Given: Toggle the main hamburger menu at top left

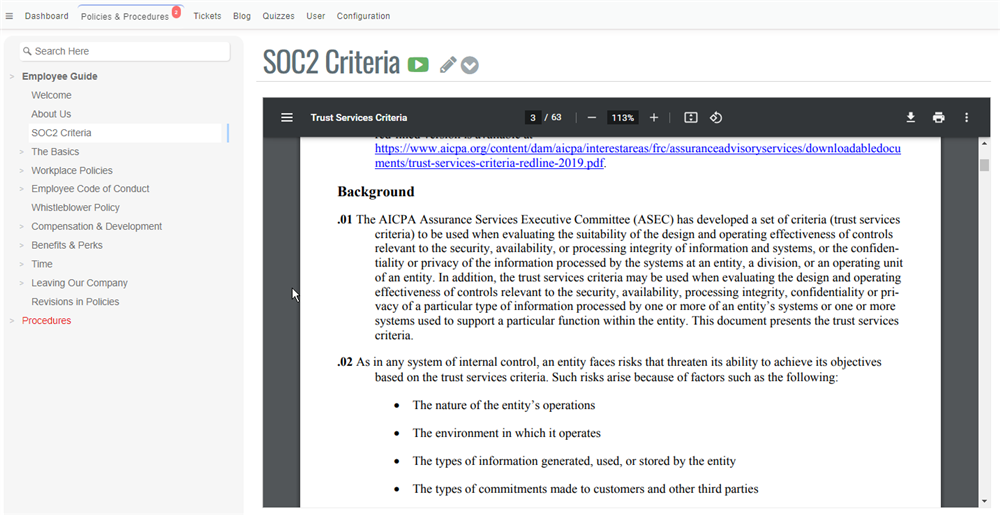Looking at the screenshot, I should (x=10, y=16).
